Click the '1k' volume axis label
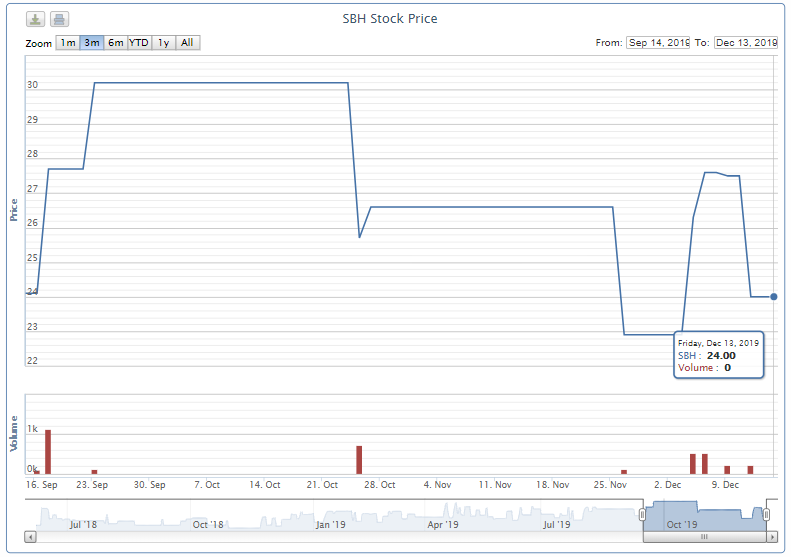The height and width of the screenshot is (557, 791). (x=32, y=429)
